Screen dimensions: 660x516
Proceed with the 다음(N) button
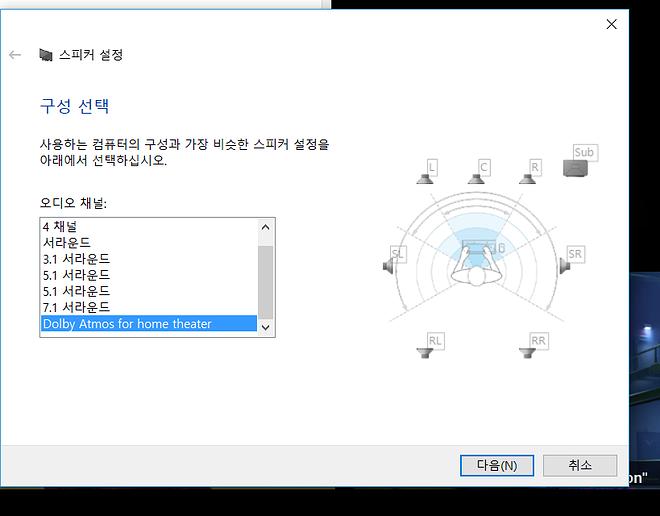click(497, 465)
